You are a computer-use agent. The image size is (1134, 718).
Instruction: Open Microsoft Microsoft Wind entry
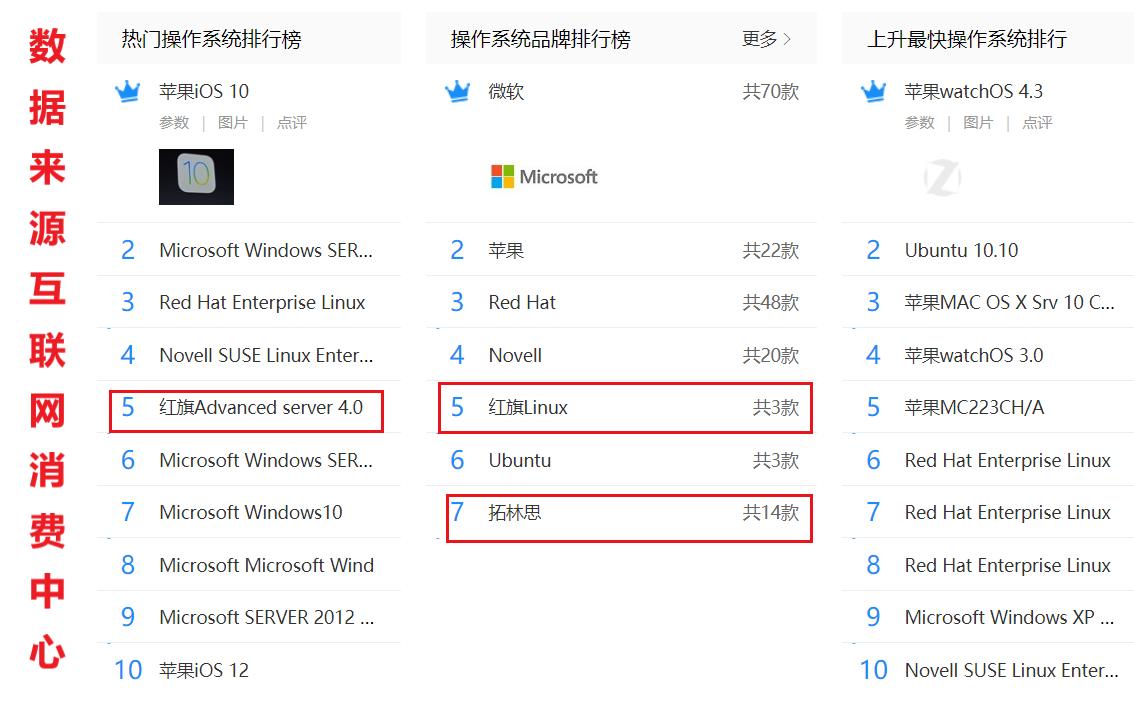click(267, 565)
